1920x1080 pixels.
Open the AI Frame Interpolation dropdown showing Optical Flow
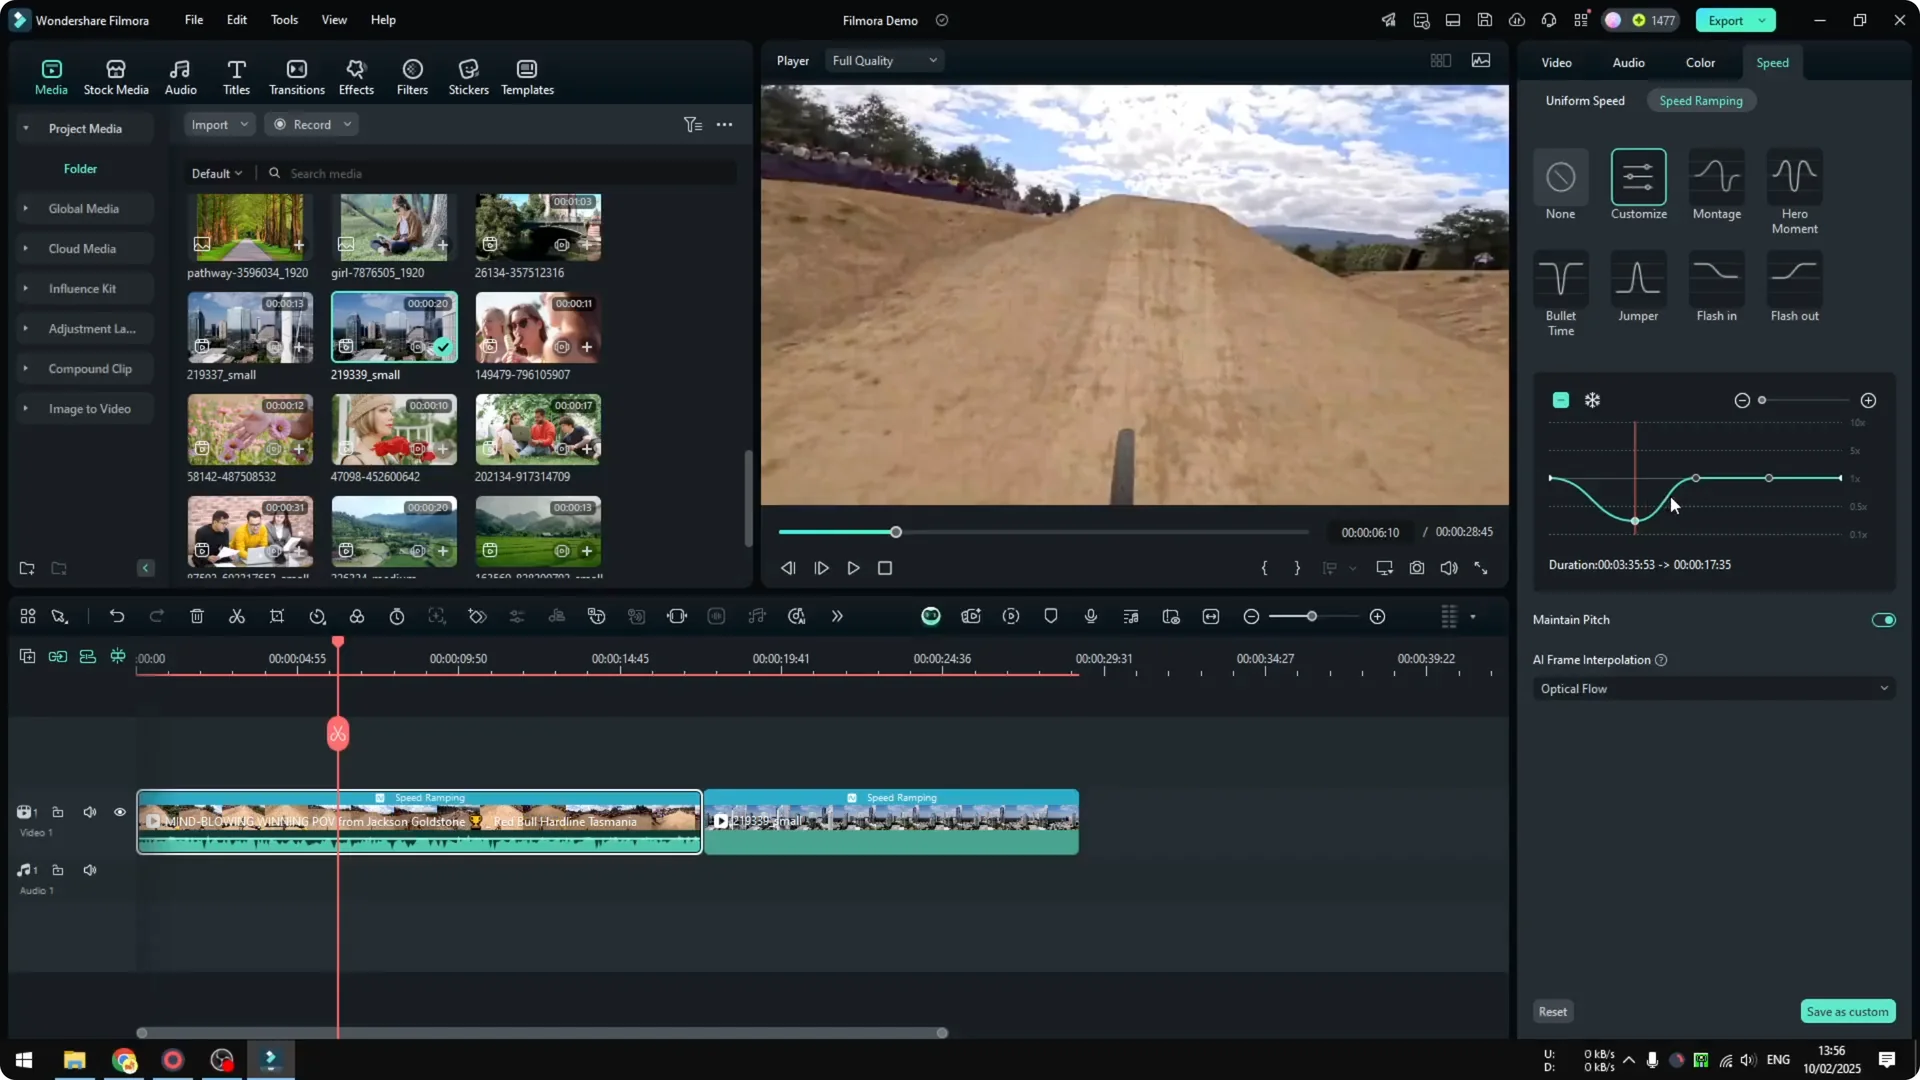click(1712, 688)
